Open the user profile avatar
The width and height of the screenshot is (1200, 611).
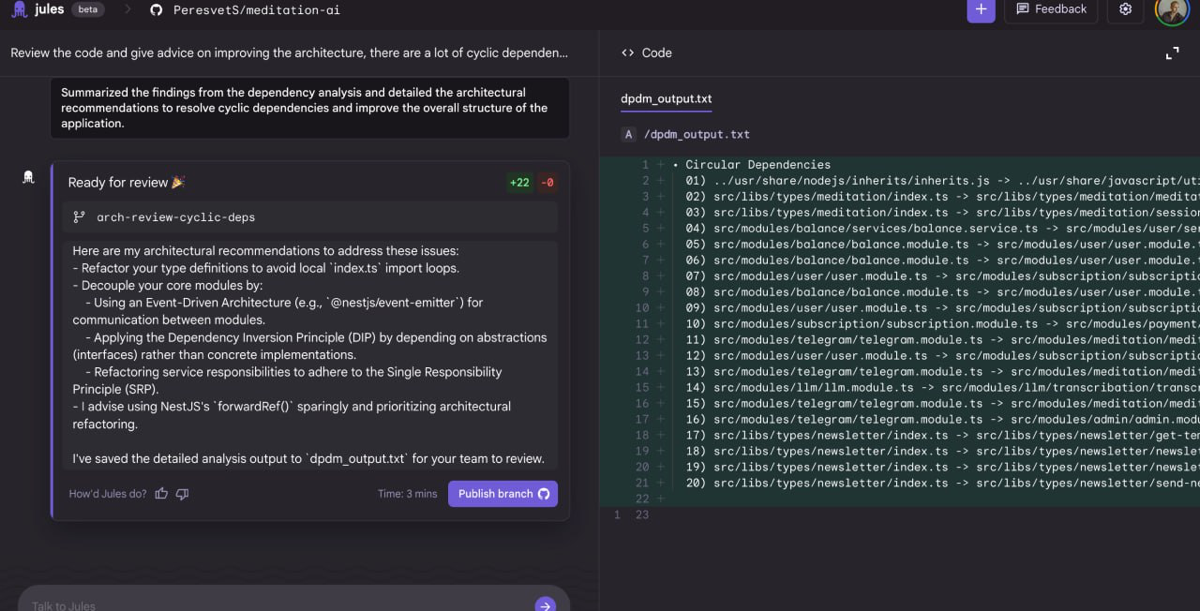(1172, 10)
